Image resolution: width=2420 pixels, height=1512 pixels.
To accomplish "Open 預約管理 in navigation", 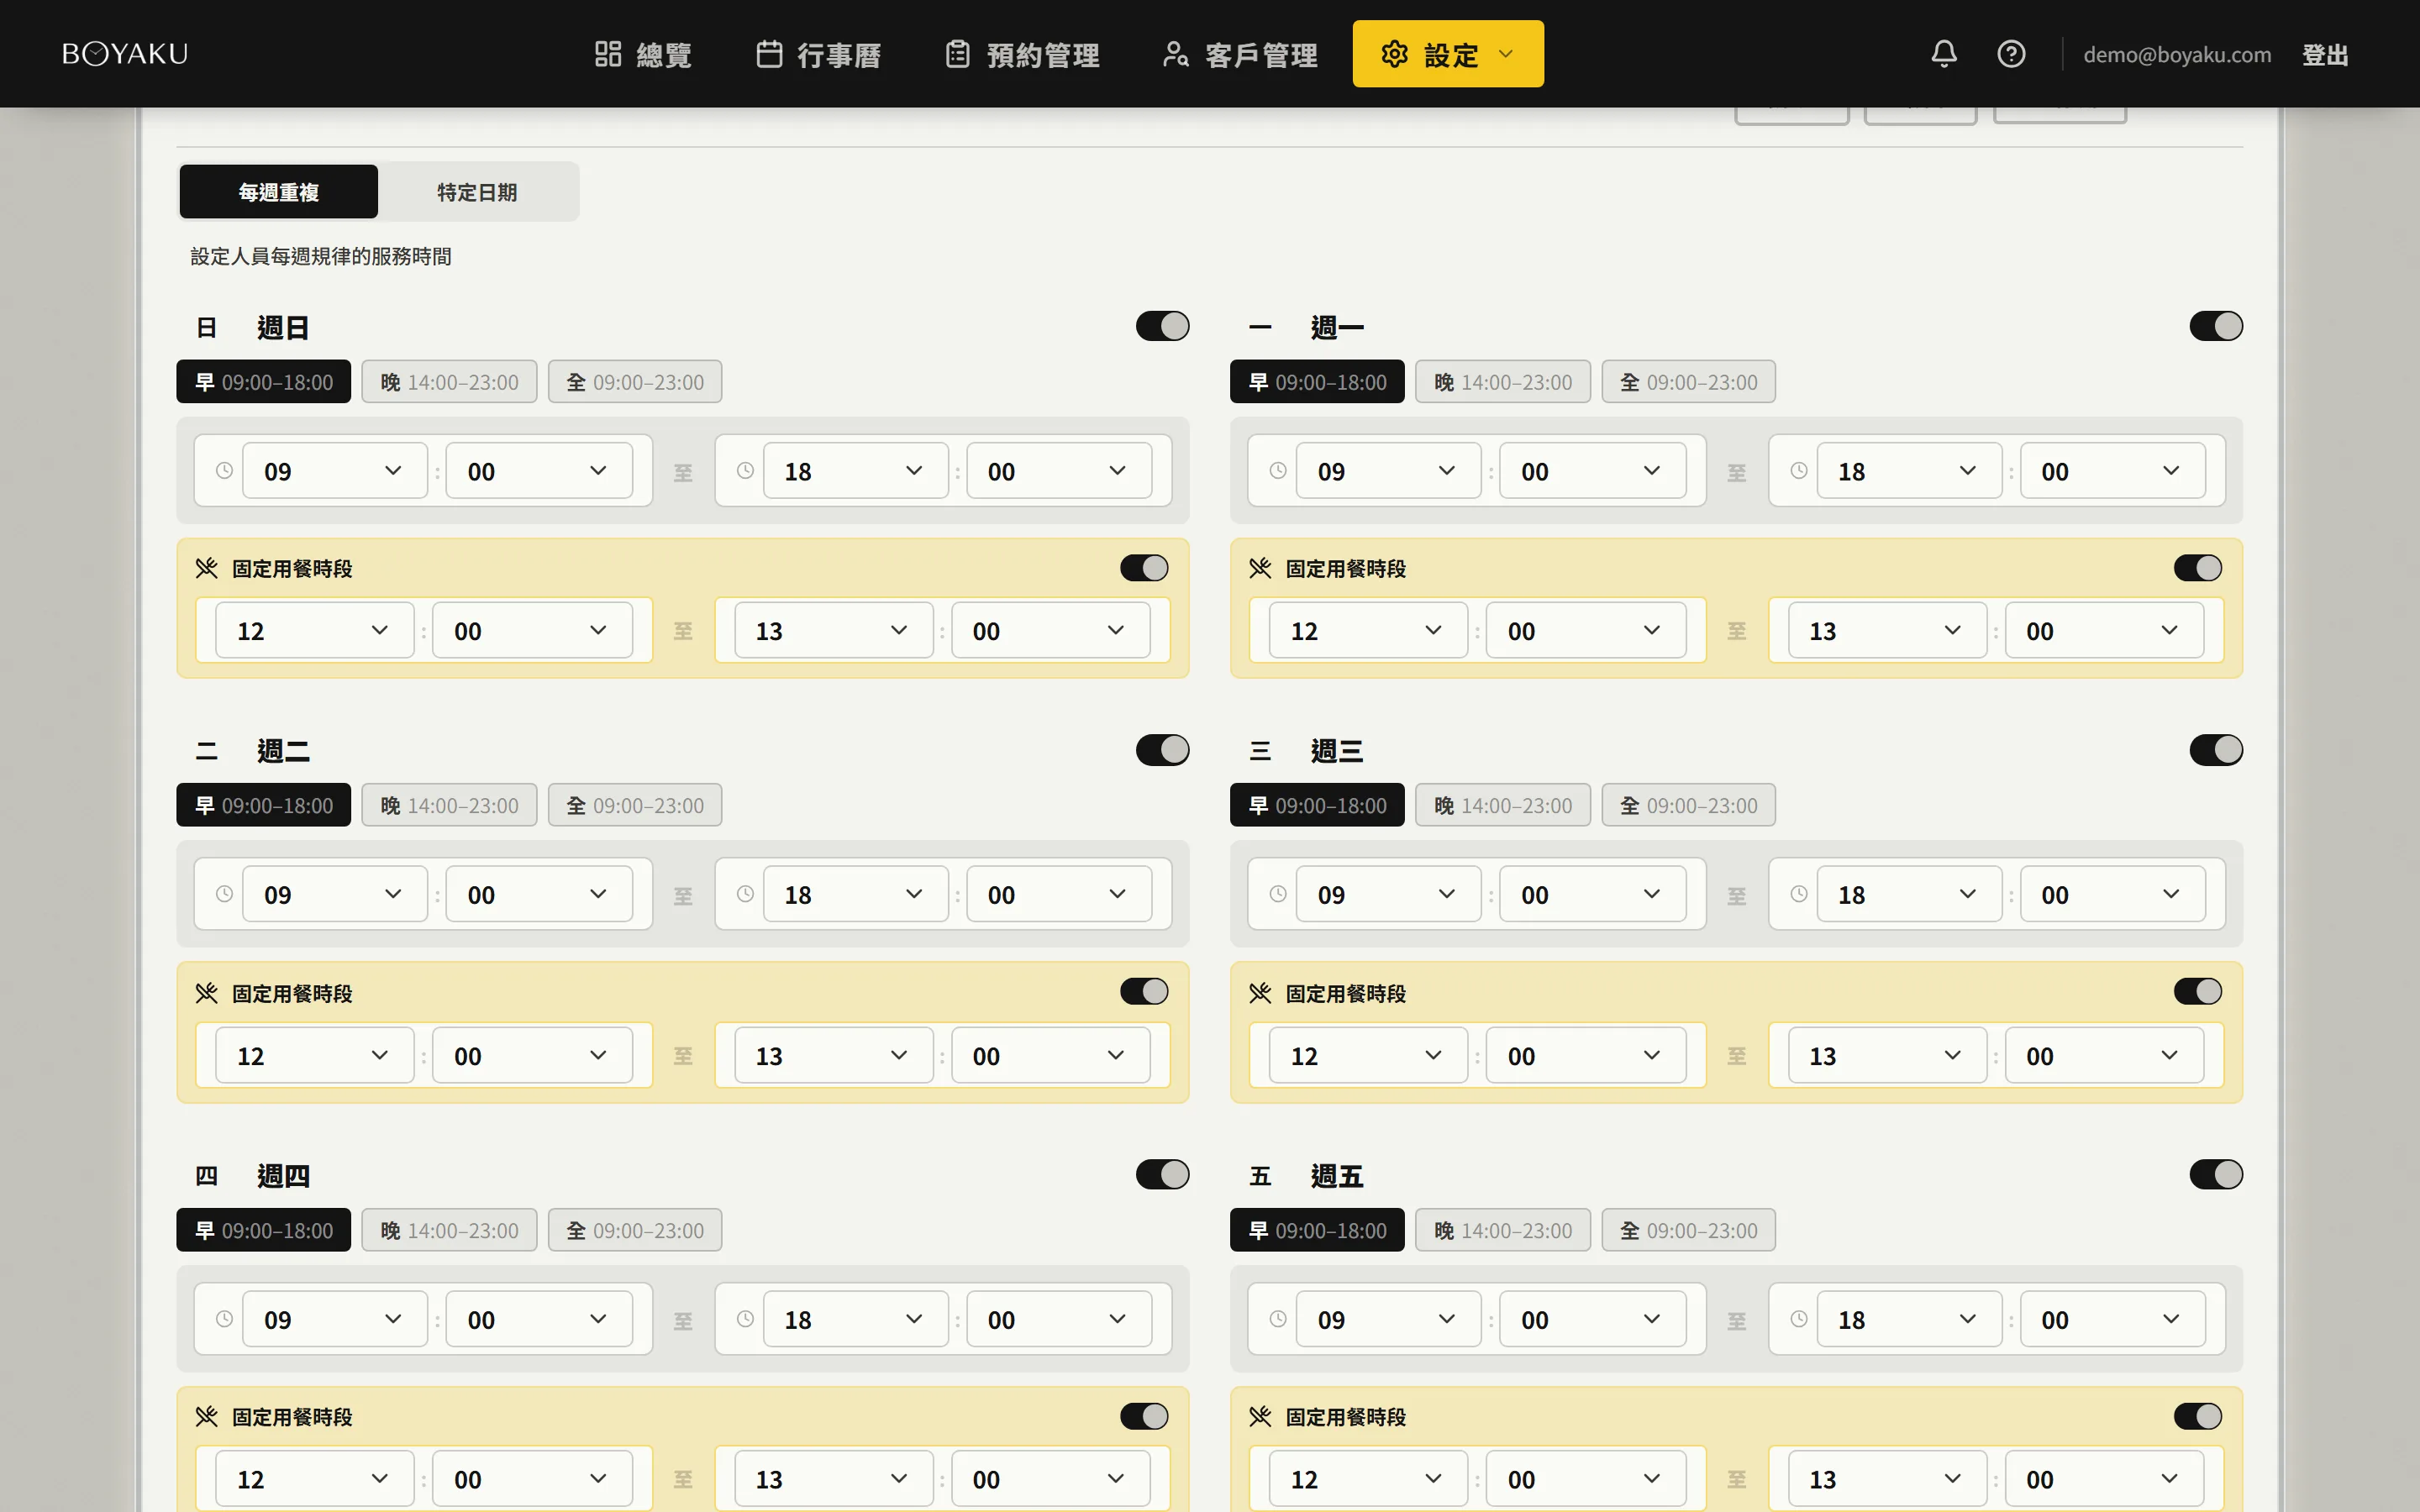I will point(1022,54).
